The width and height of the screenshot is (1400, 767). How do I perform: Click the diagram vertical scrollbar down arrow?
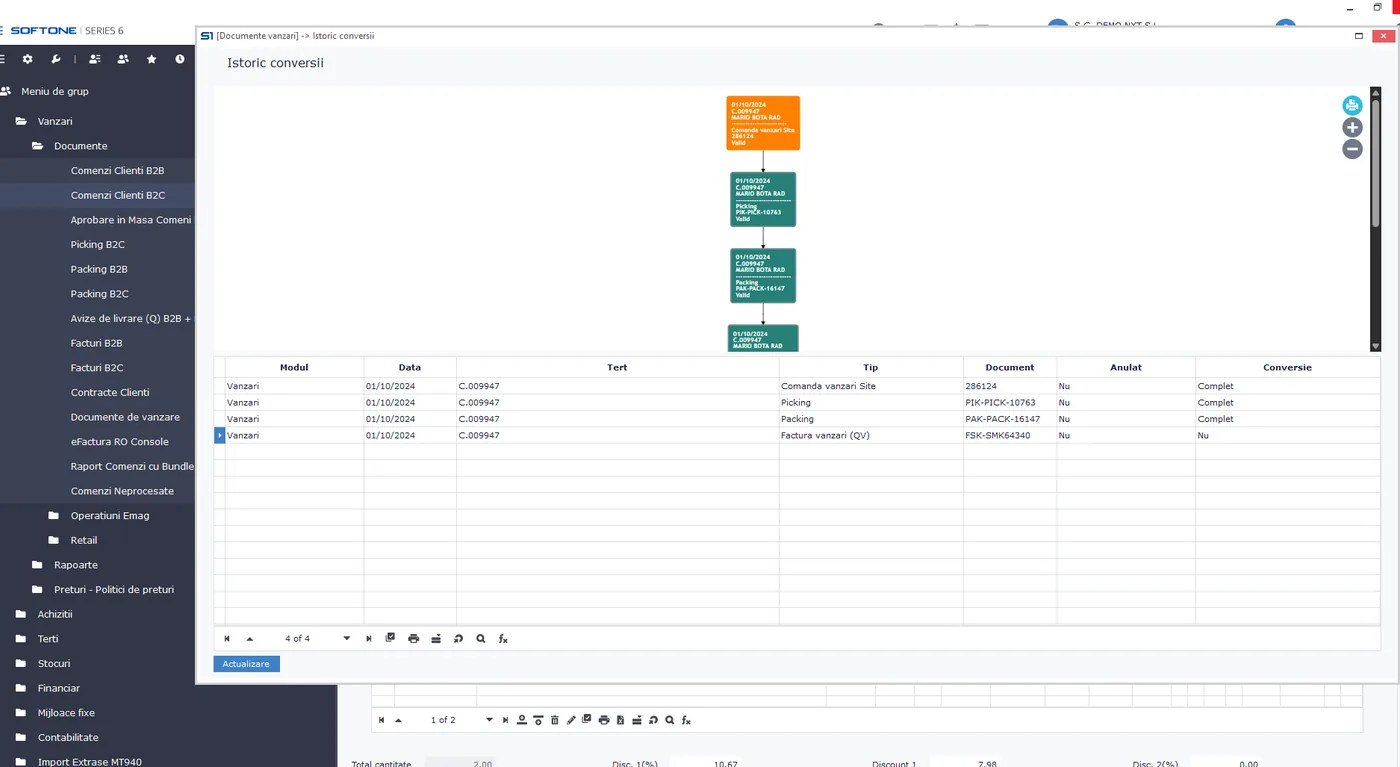click(1375, 346)
